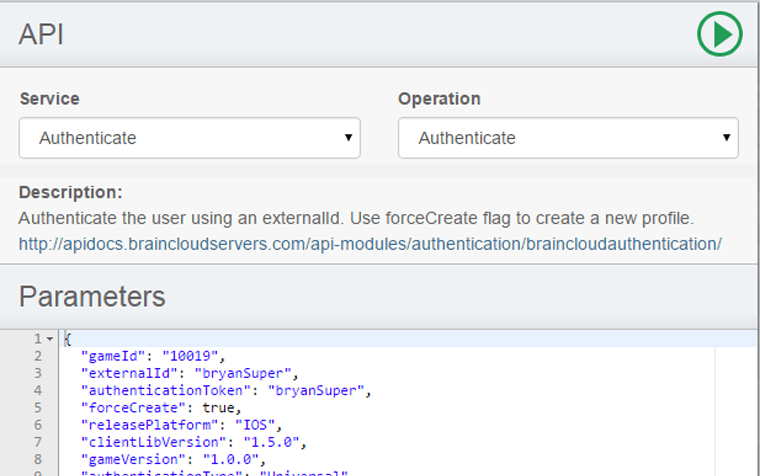Click the API panel heading

pos(41,34)
